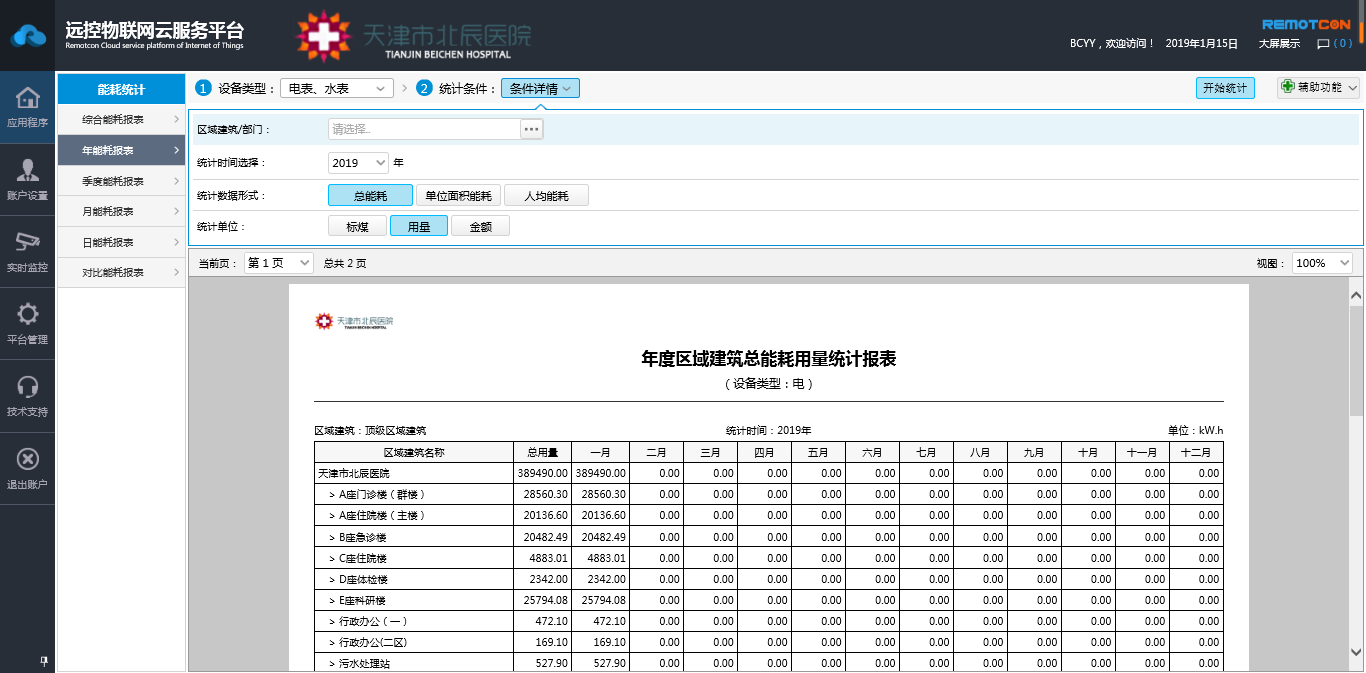Open the message bubble icon in header
Viewport: 1366px width, 673px height.
[1323, 44]
